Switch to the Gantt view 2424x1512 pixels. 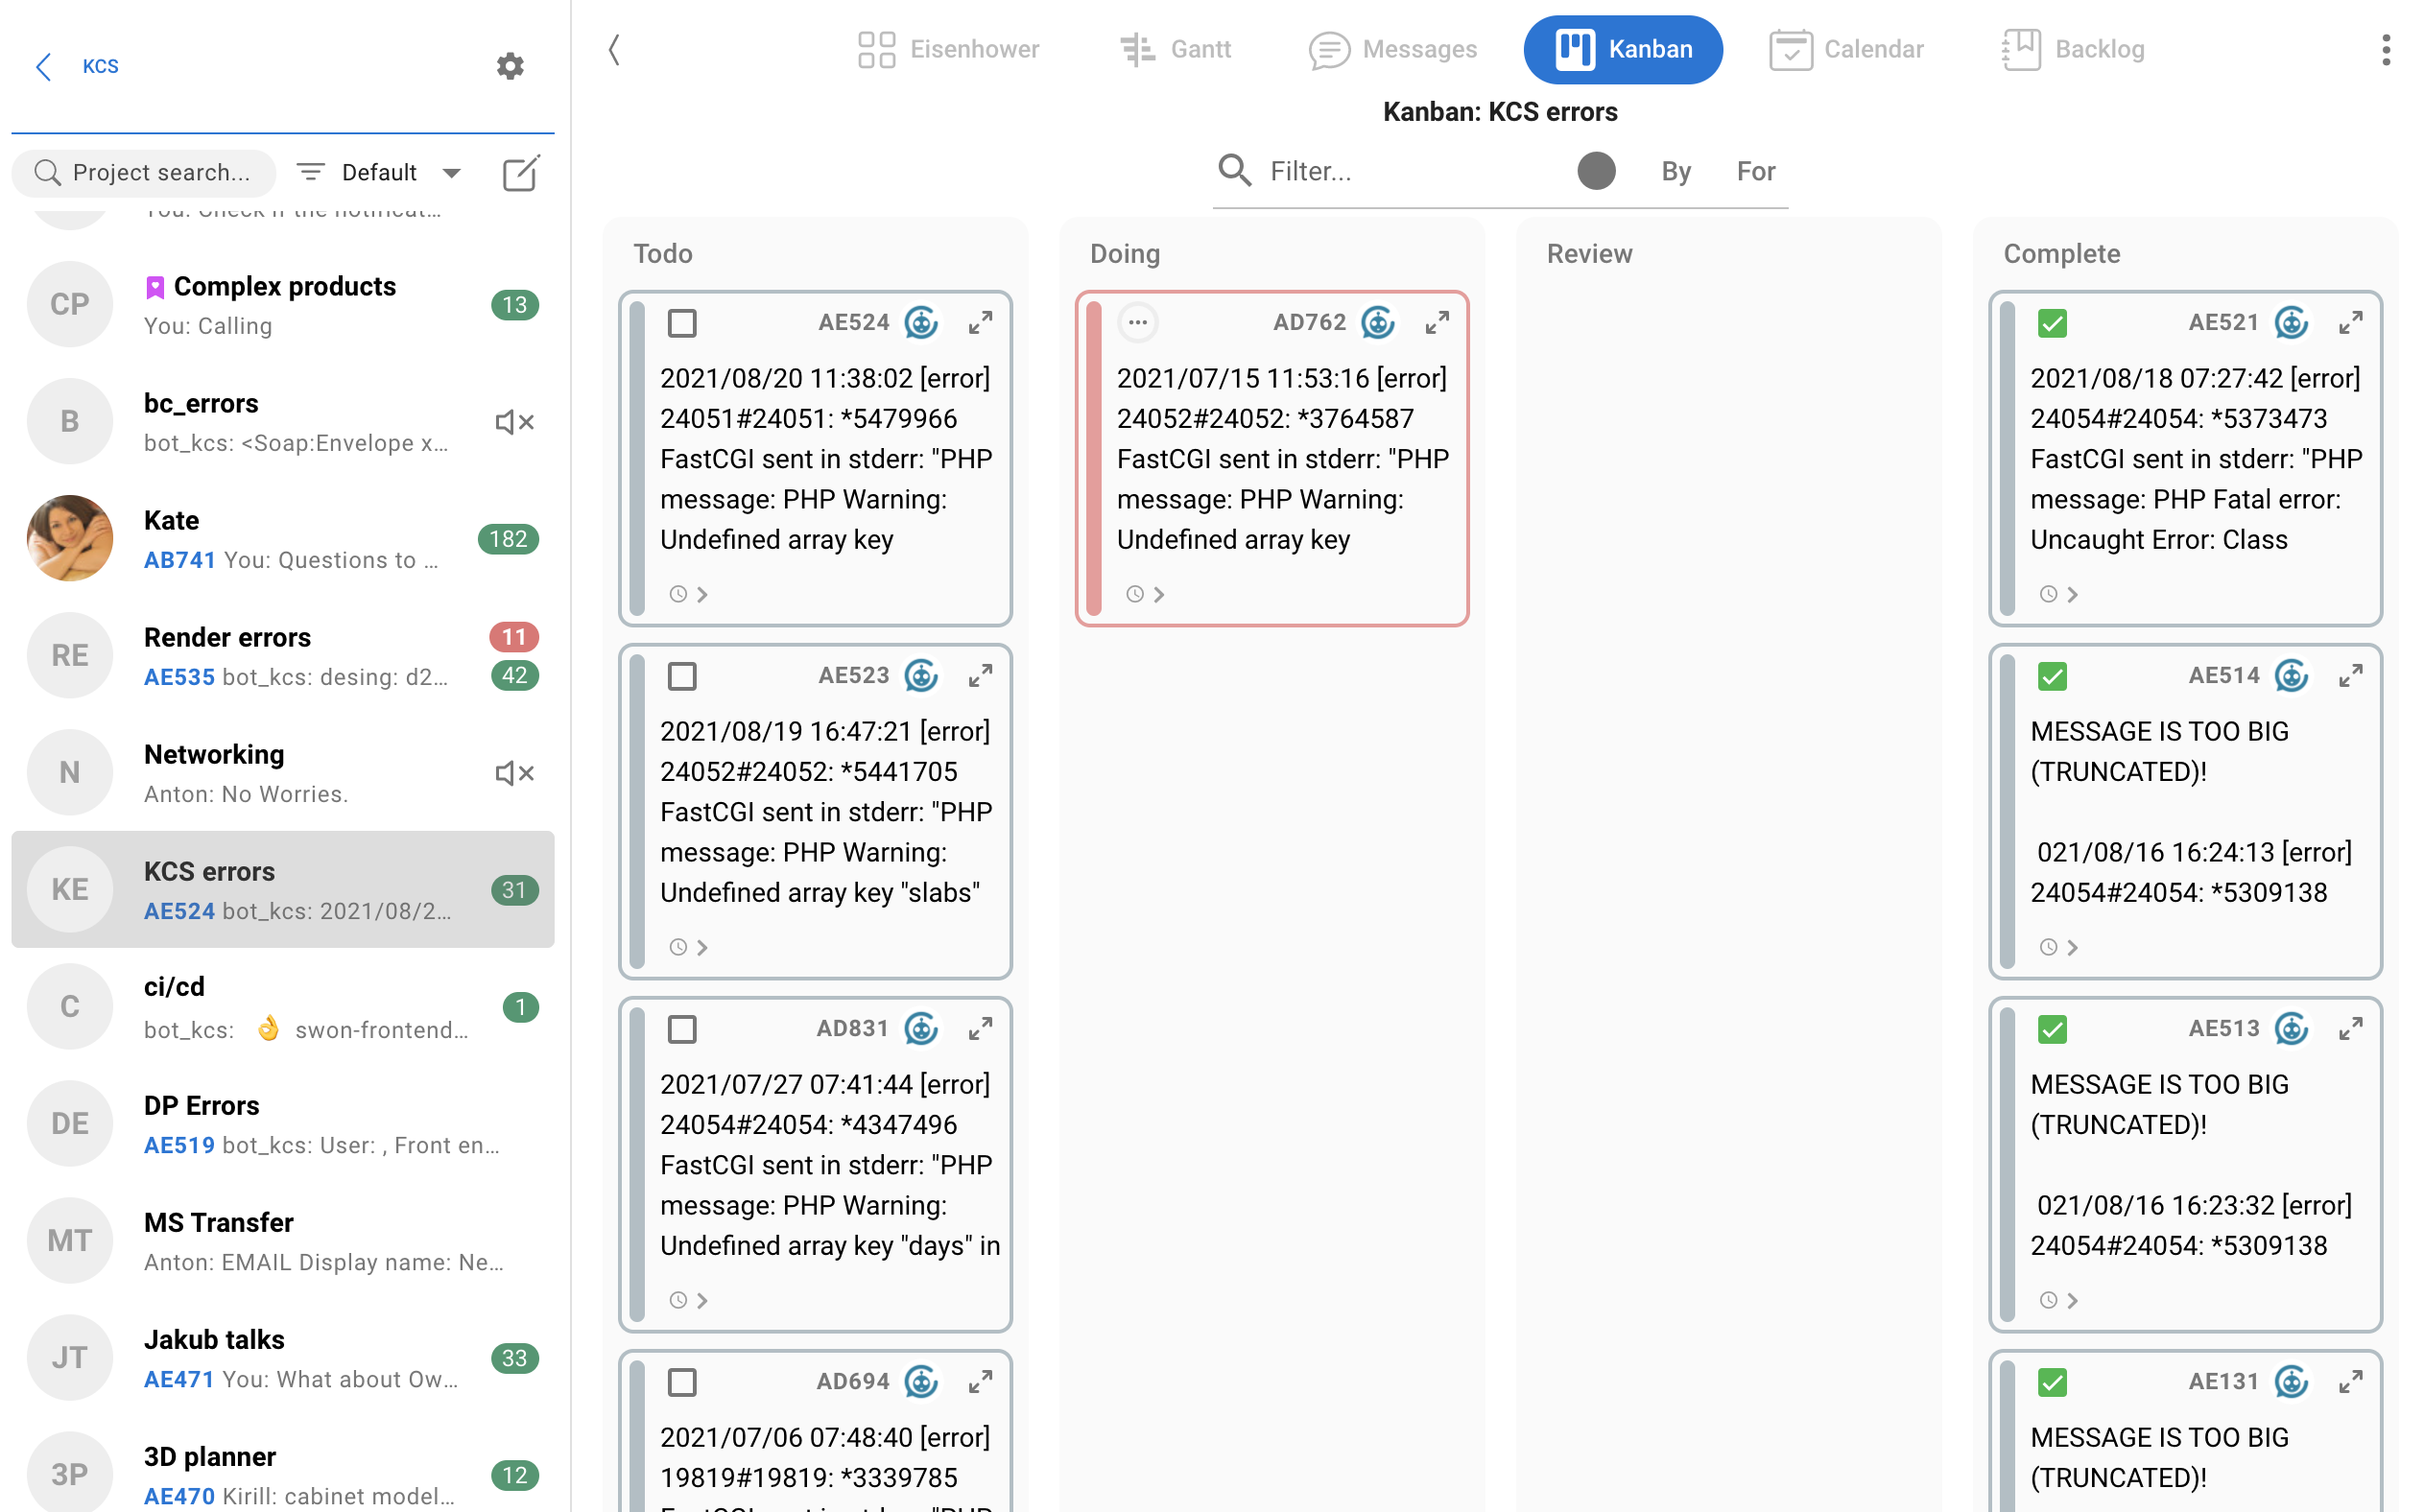[x=1175, y=49]
